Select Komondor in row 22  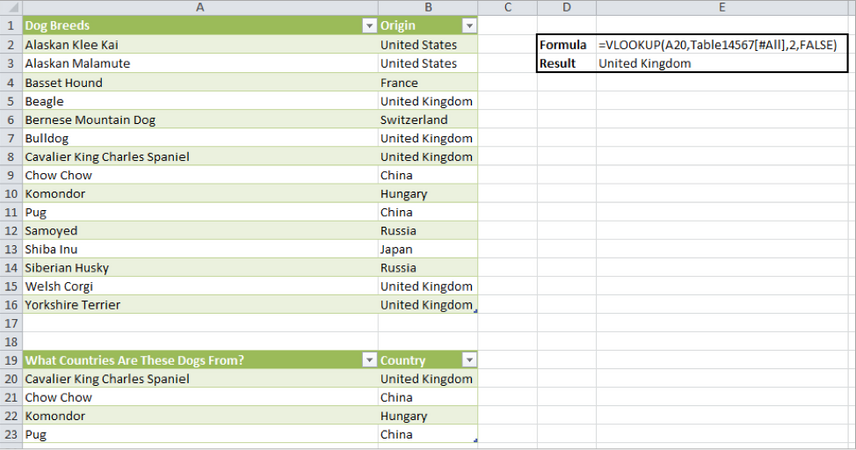(x=200, y=416)
